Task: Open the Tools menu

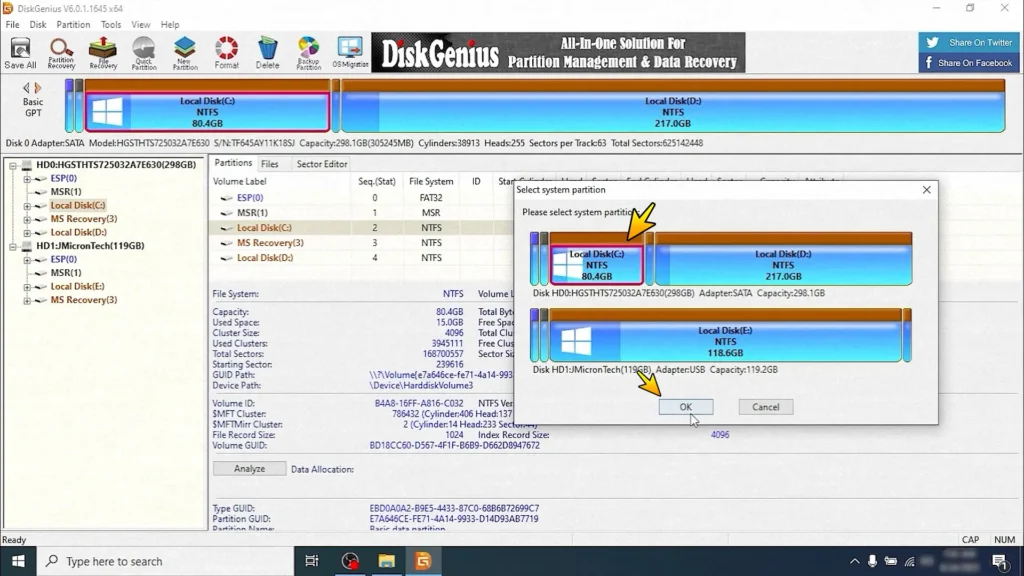Action: click(x=110, y=24)
